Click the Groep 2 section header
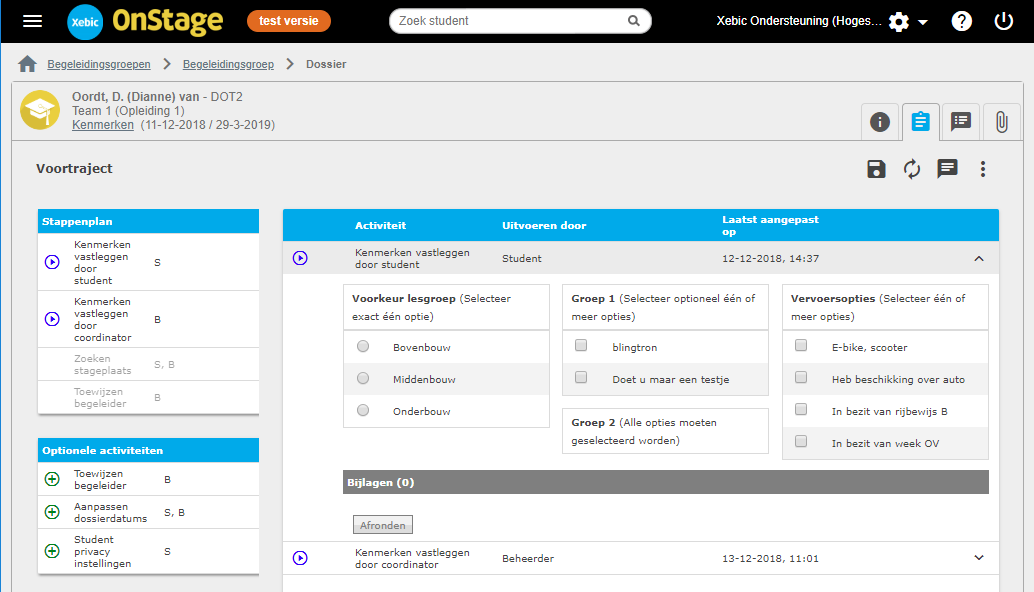Viewport: 1034px width, 592px height. (x=665, y=431)
